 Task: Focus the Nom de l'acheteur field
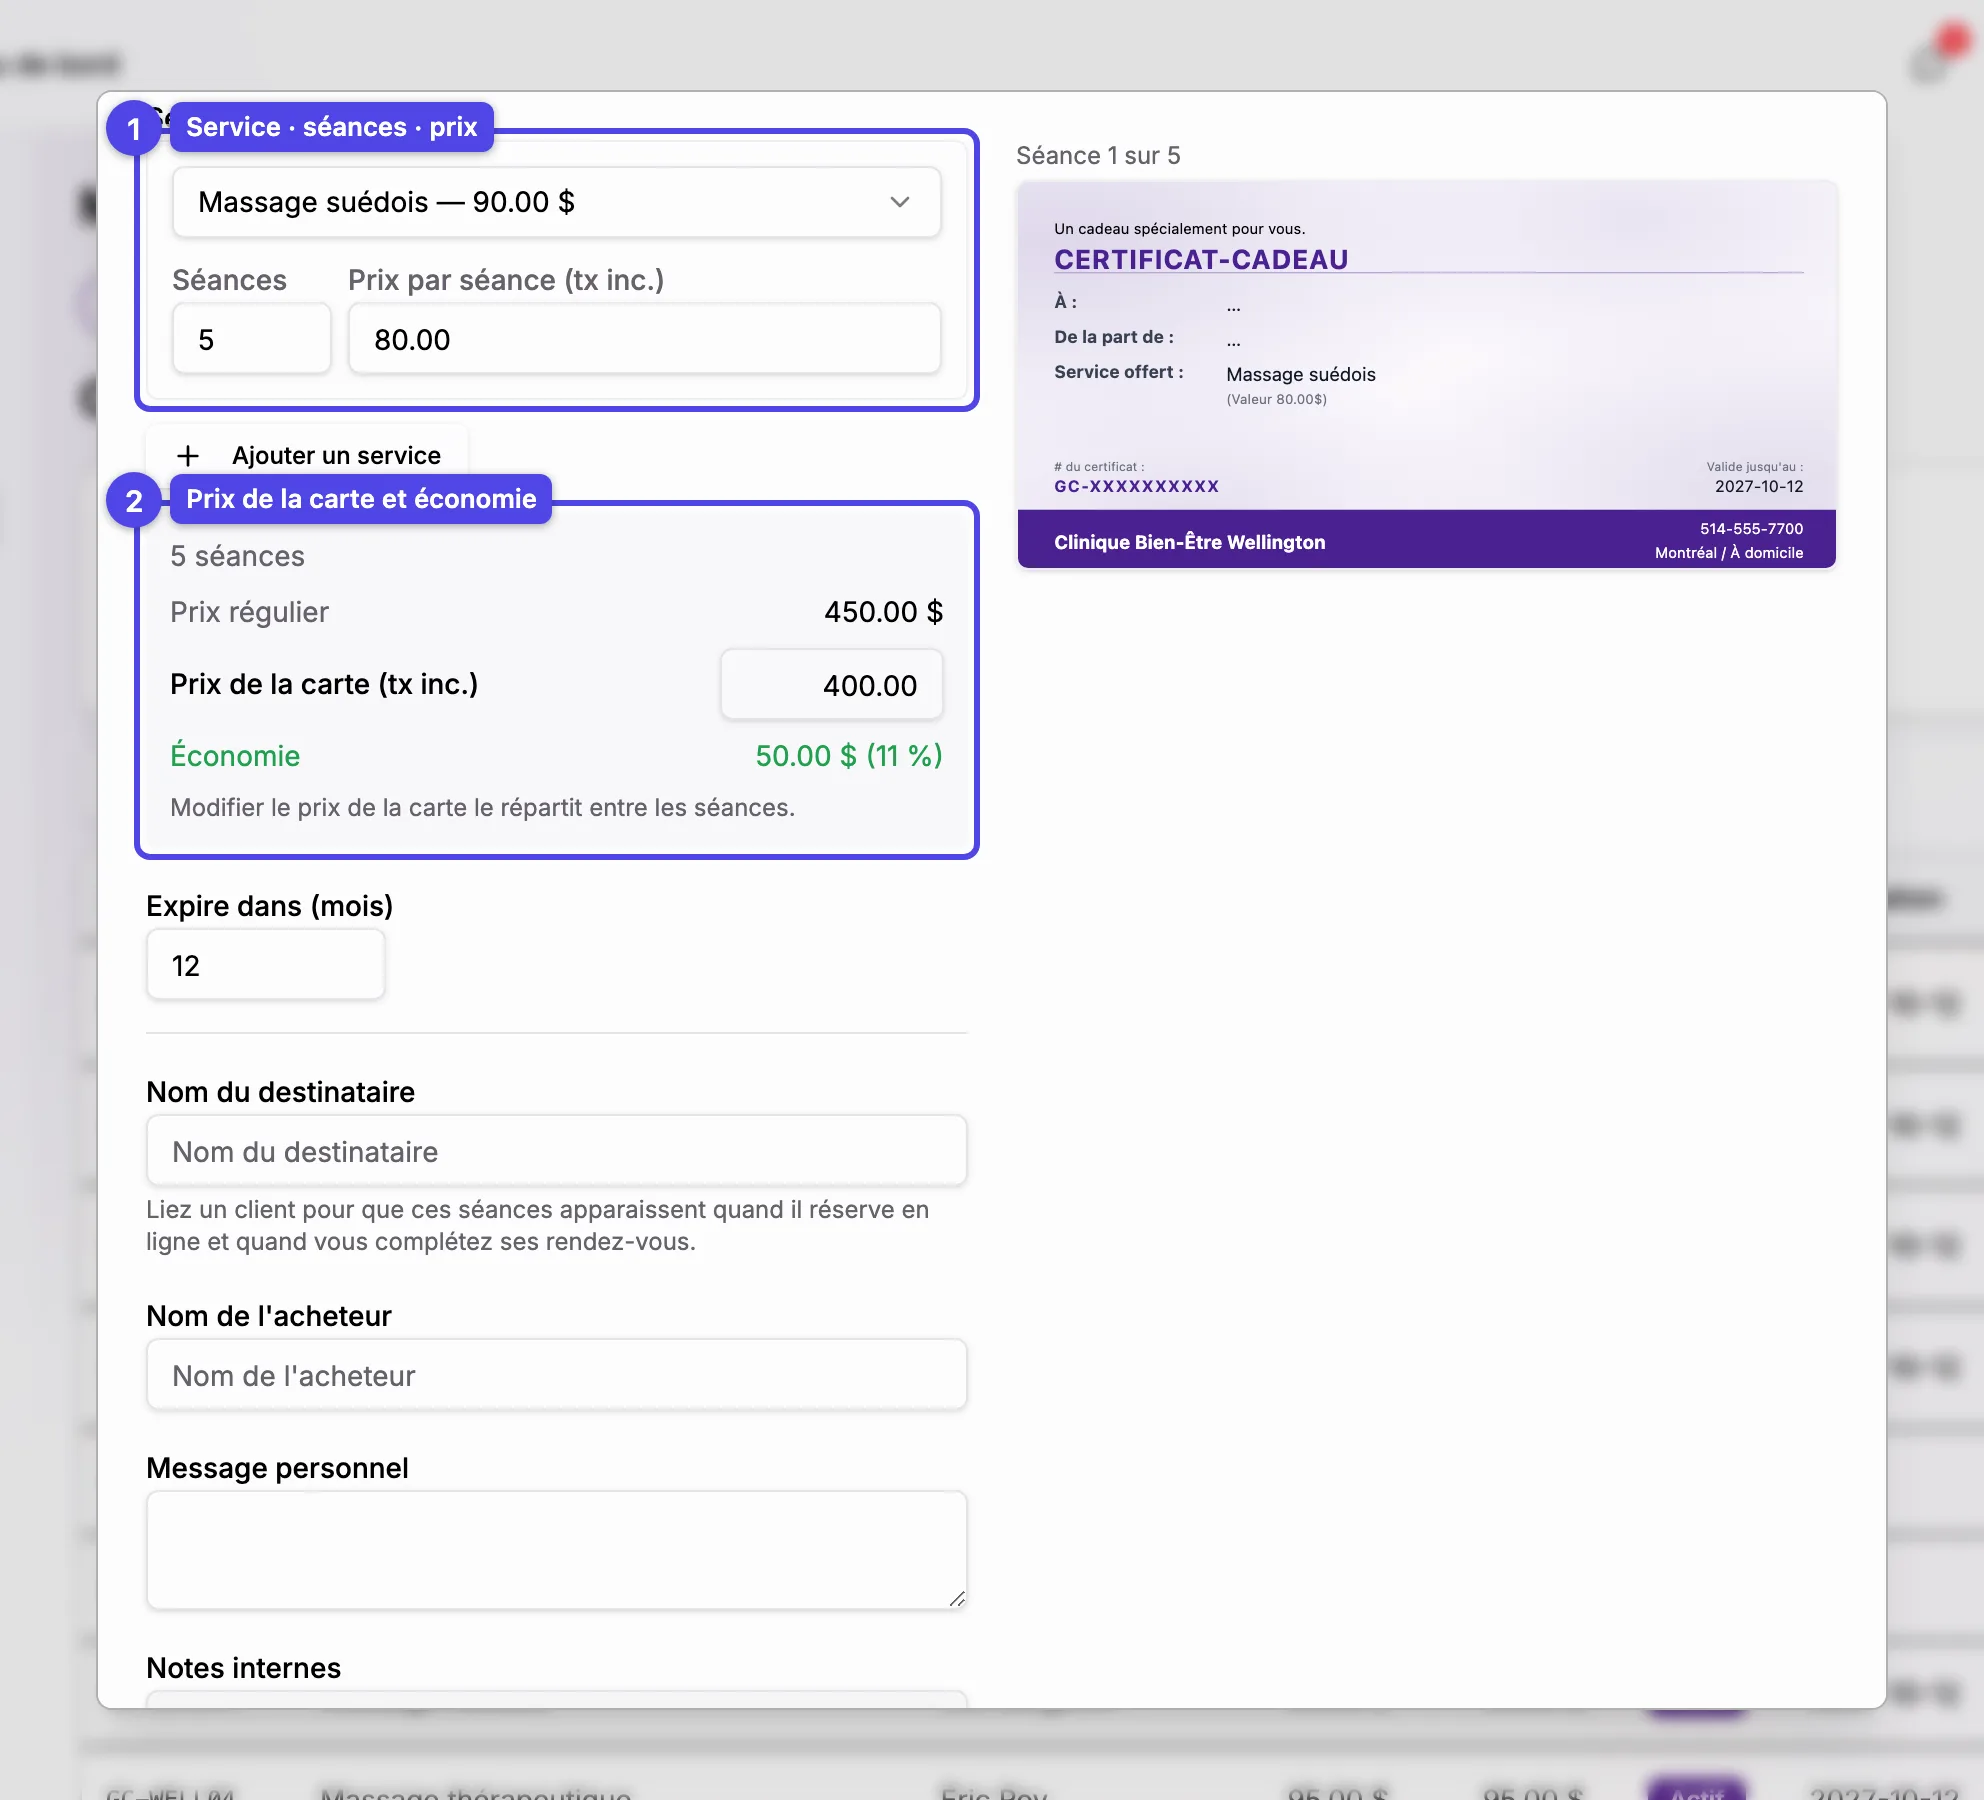point(556,1375)
